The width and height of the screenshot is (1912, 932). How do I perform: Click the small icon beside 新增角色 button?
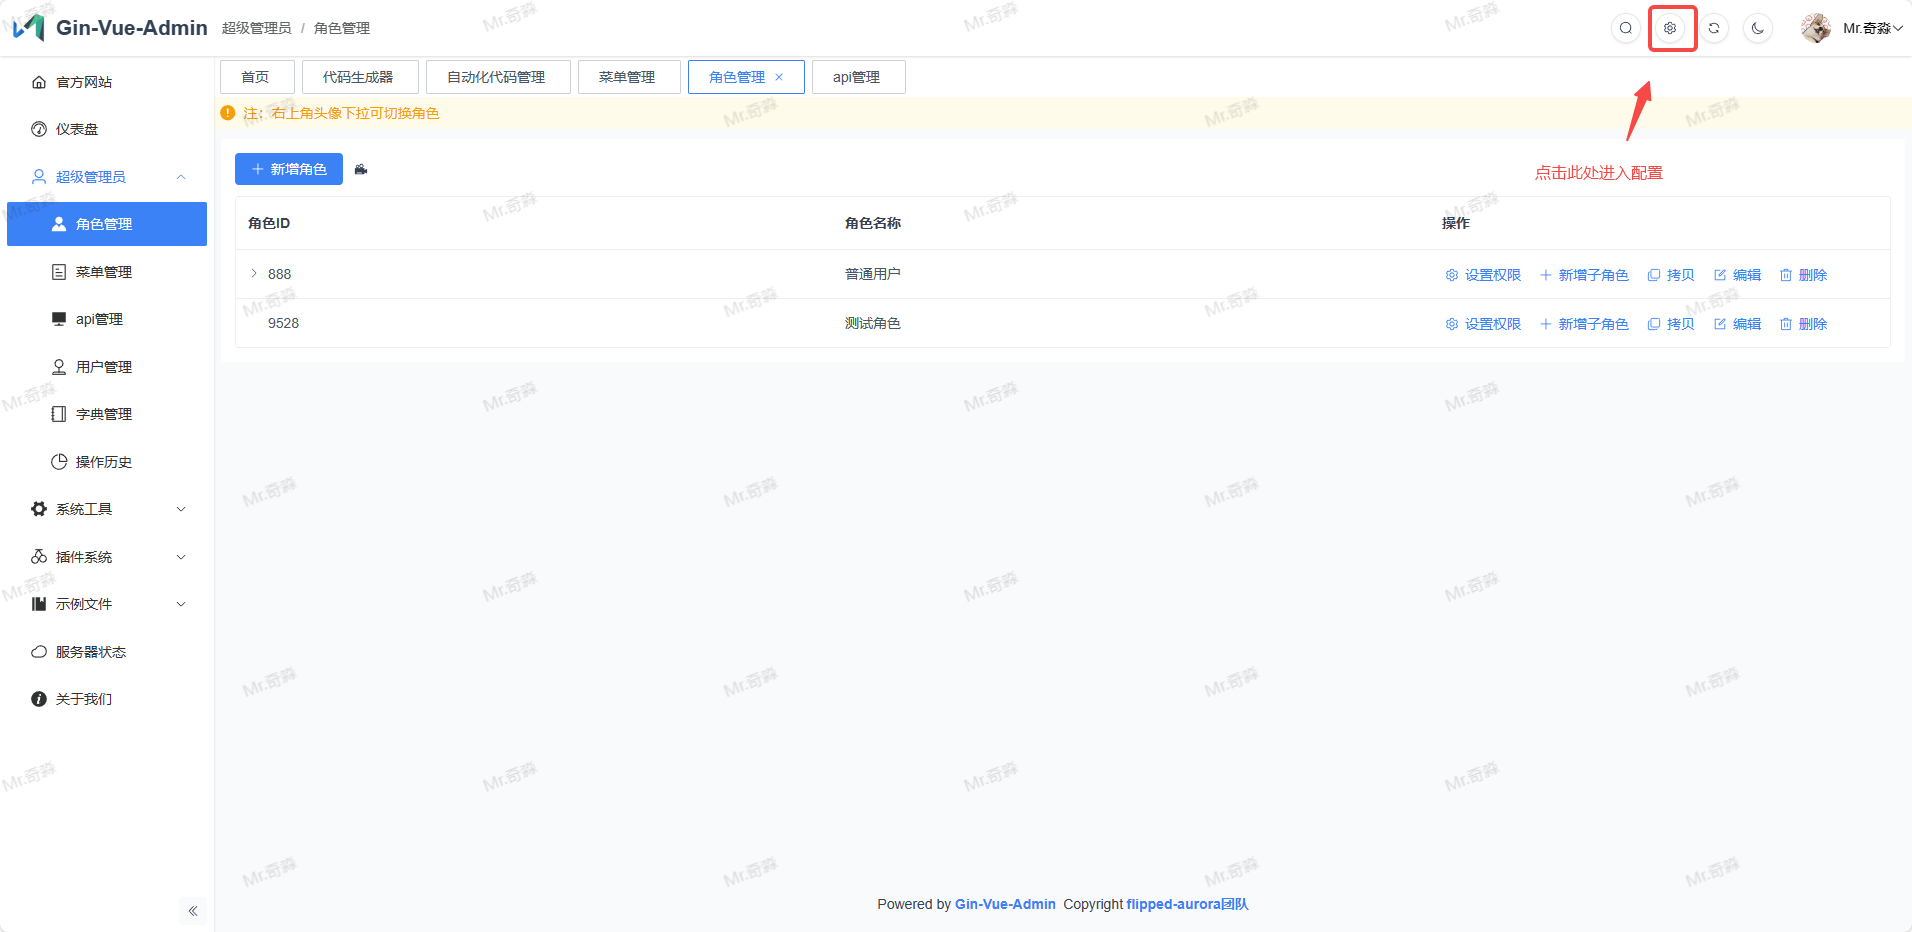[x=361, y=170]
